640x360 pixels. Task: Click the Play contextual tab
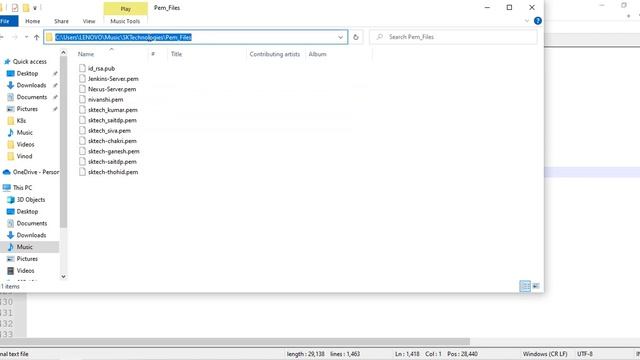(126, 9)
